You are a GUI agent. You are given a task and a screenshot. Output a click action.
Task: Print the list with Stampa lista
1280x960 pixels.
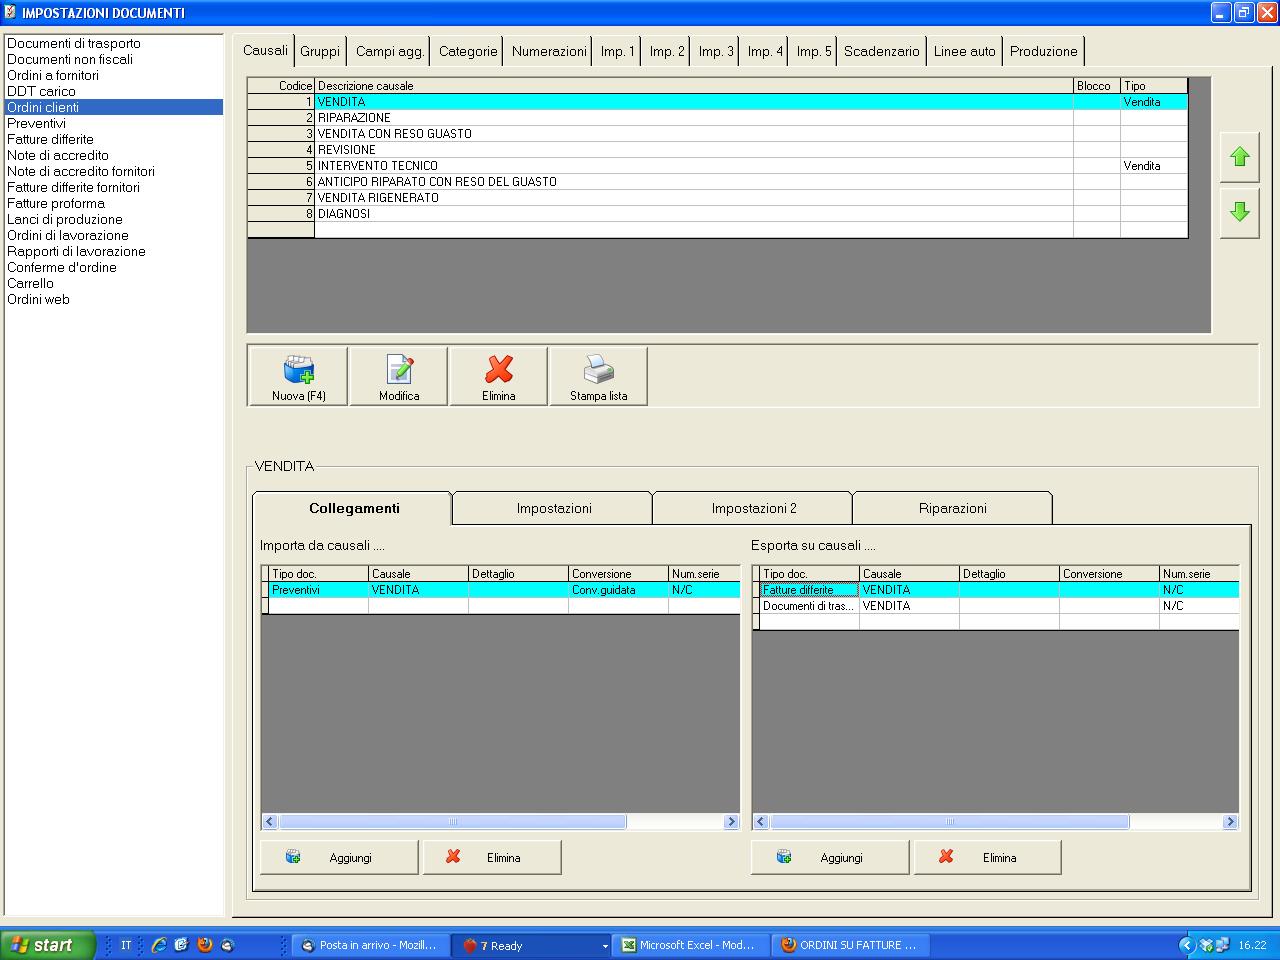[x=599, y=376]
